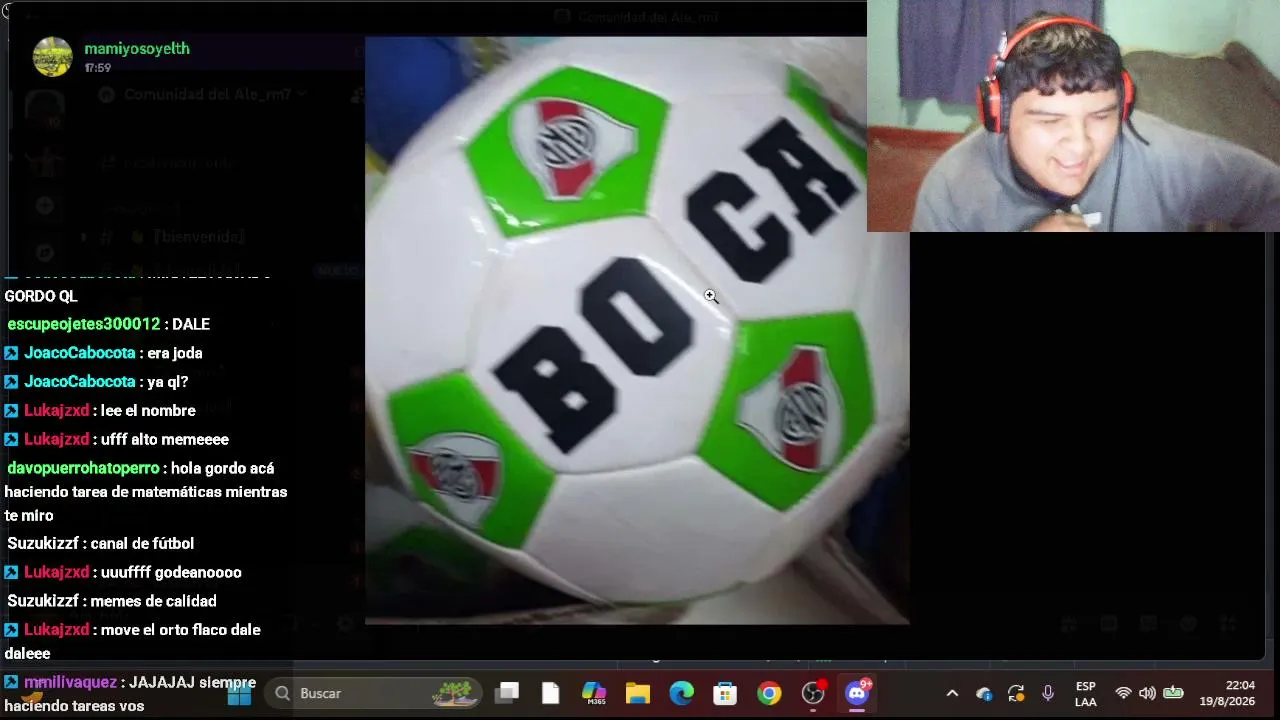Open the Windows Start menu

[x=240, y=693]
